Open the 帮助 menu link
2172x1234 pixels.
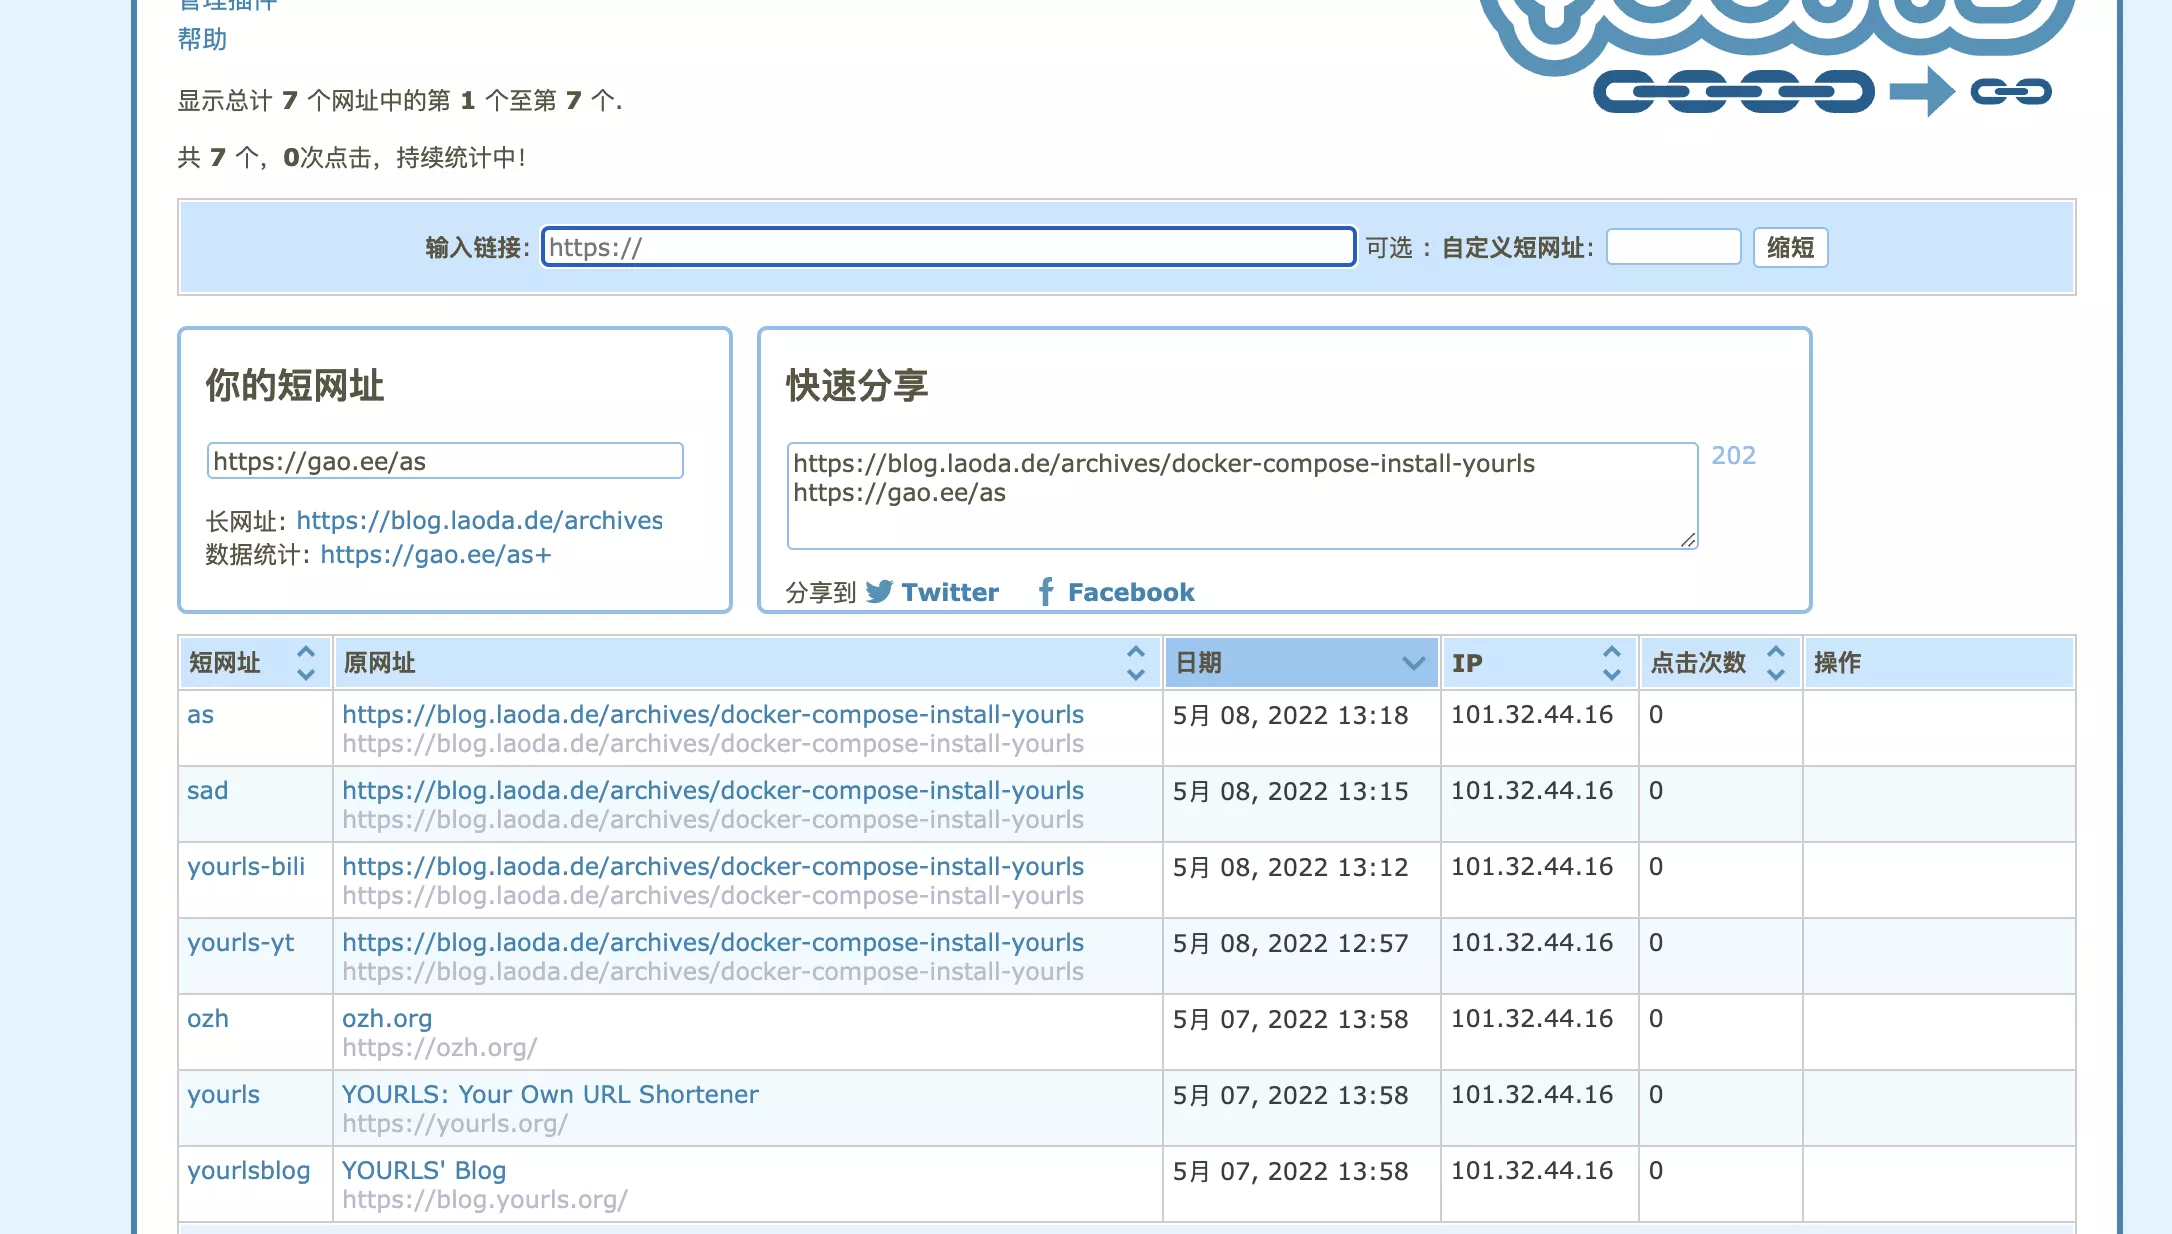pos(202,40)
